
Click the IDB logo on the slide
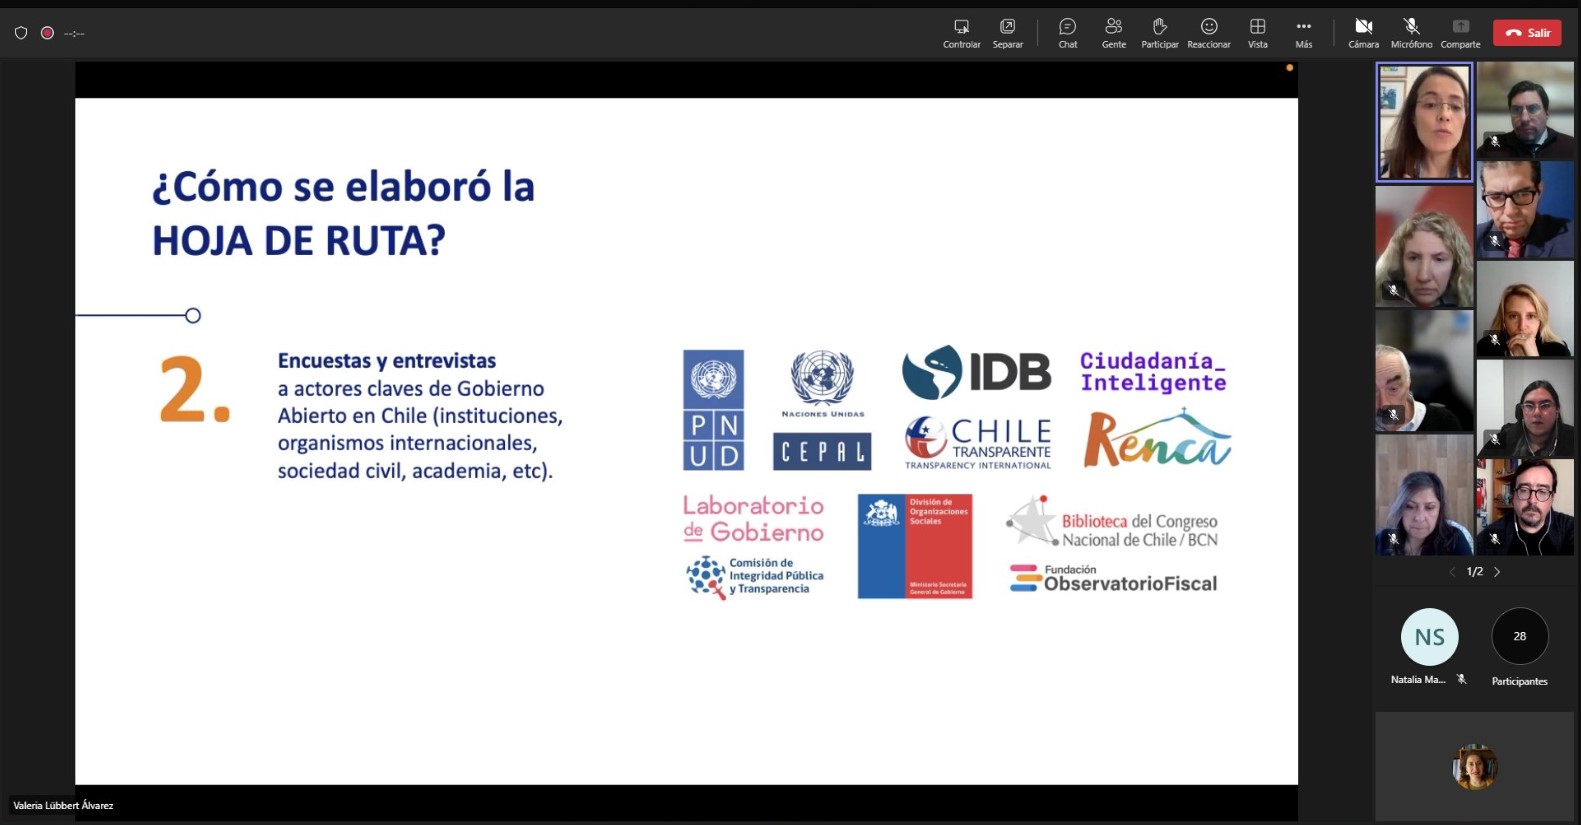pyautogui.click(x=976, y=372)
